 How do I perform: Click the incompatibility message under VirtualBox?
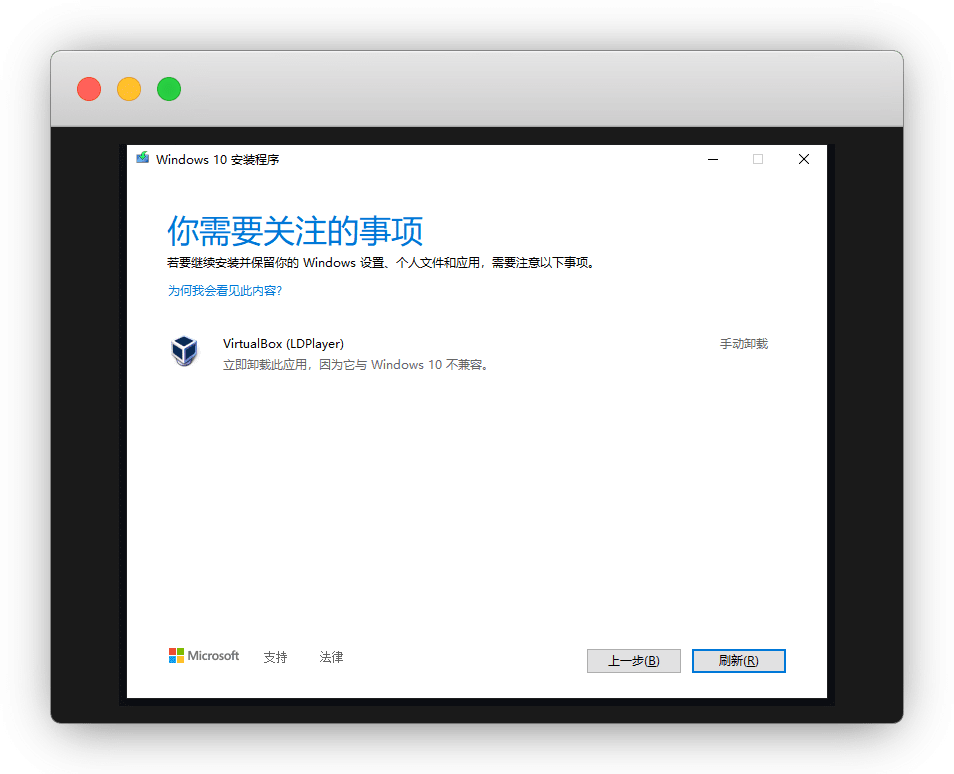(x=357, y=365)
